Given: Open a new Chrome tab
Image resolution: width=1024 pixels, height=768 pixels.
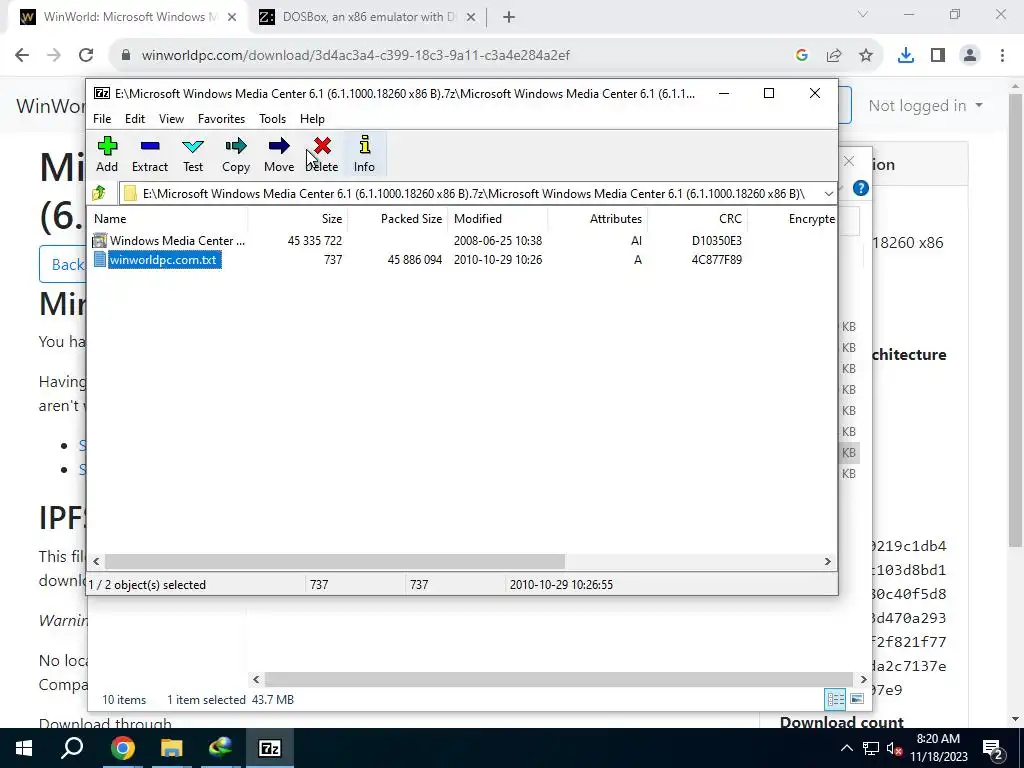Looking at the screenshot, I should 509,17.
